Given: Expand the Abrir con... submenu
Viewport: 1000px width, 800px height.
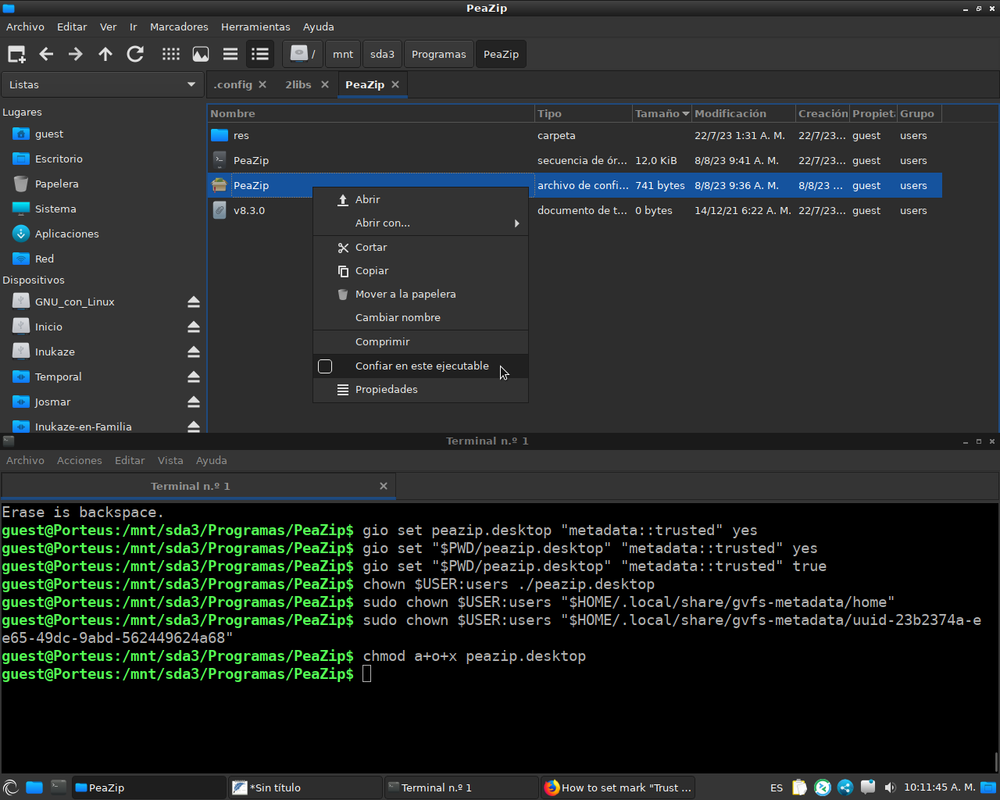Looking at the screenshot, I should tap(420, 223).
